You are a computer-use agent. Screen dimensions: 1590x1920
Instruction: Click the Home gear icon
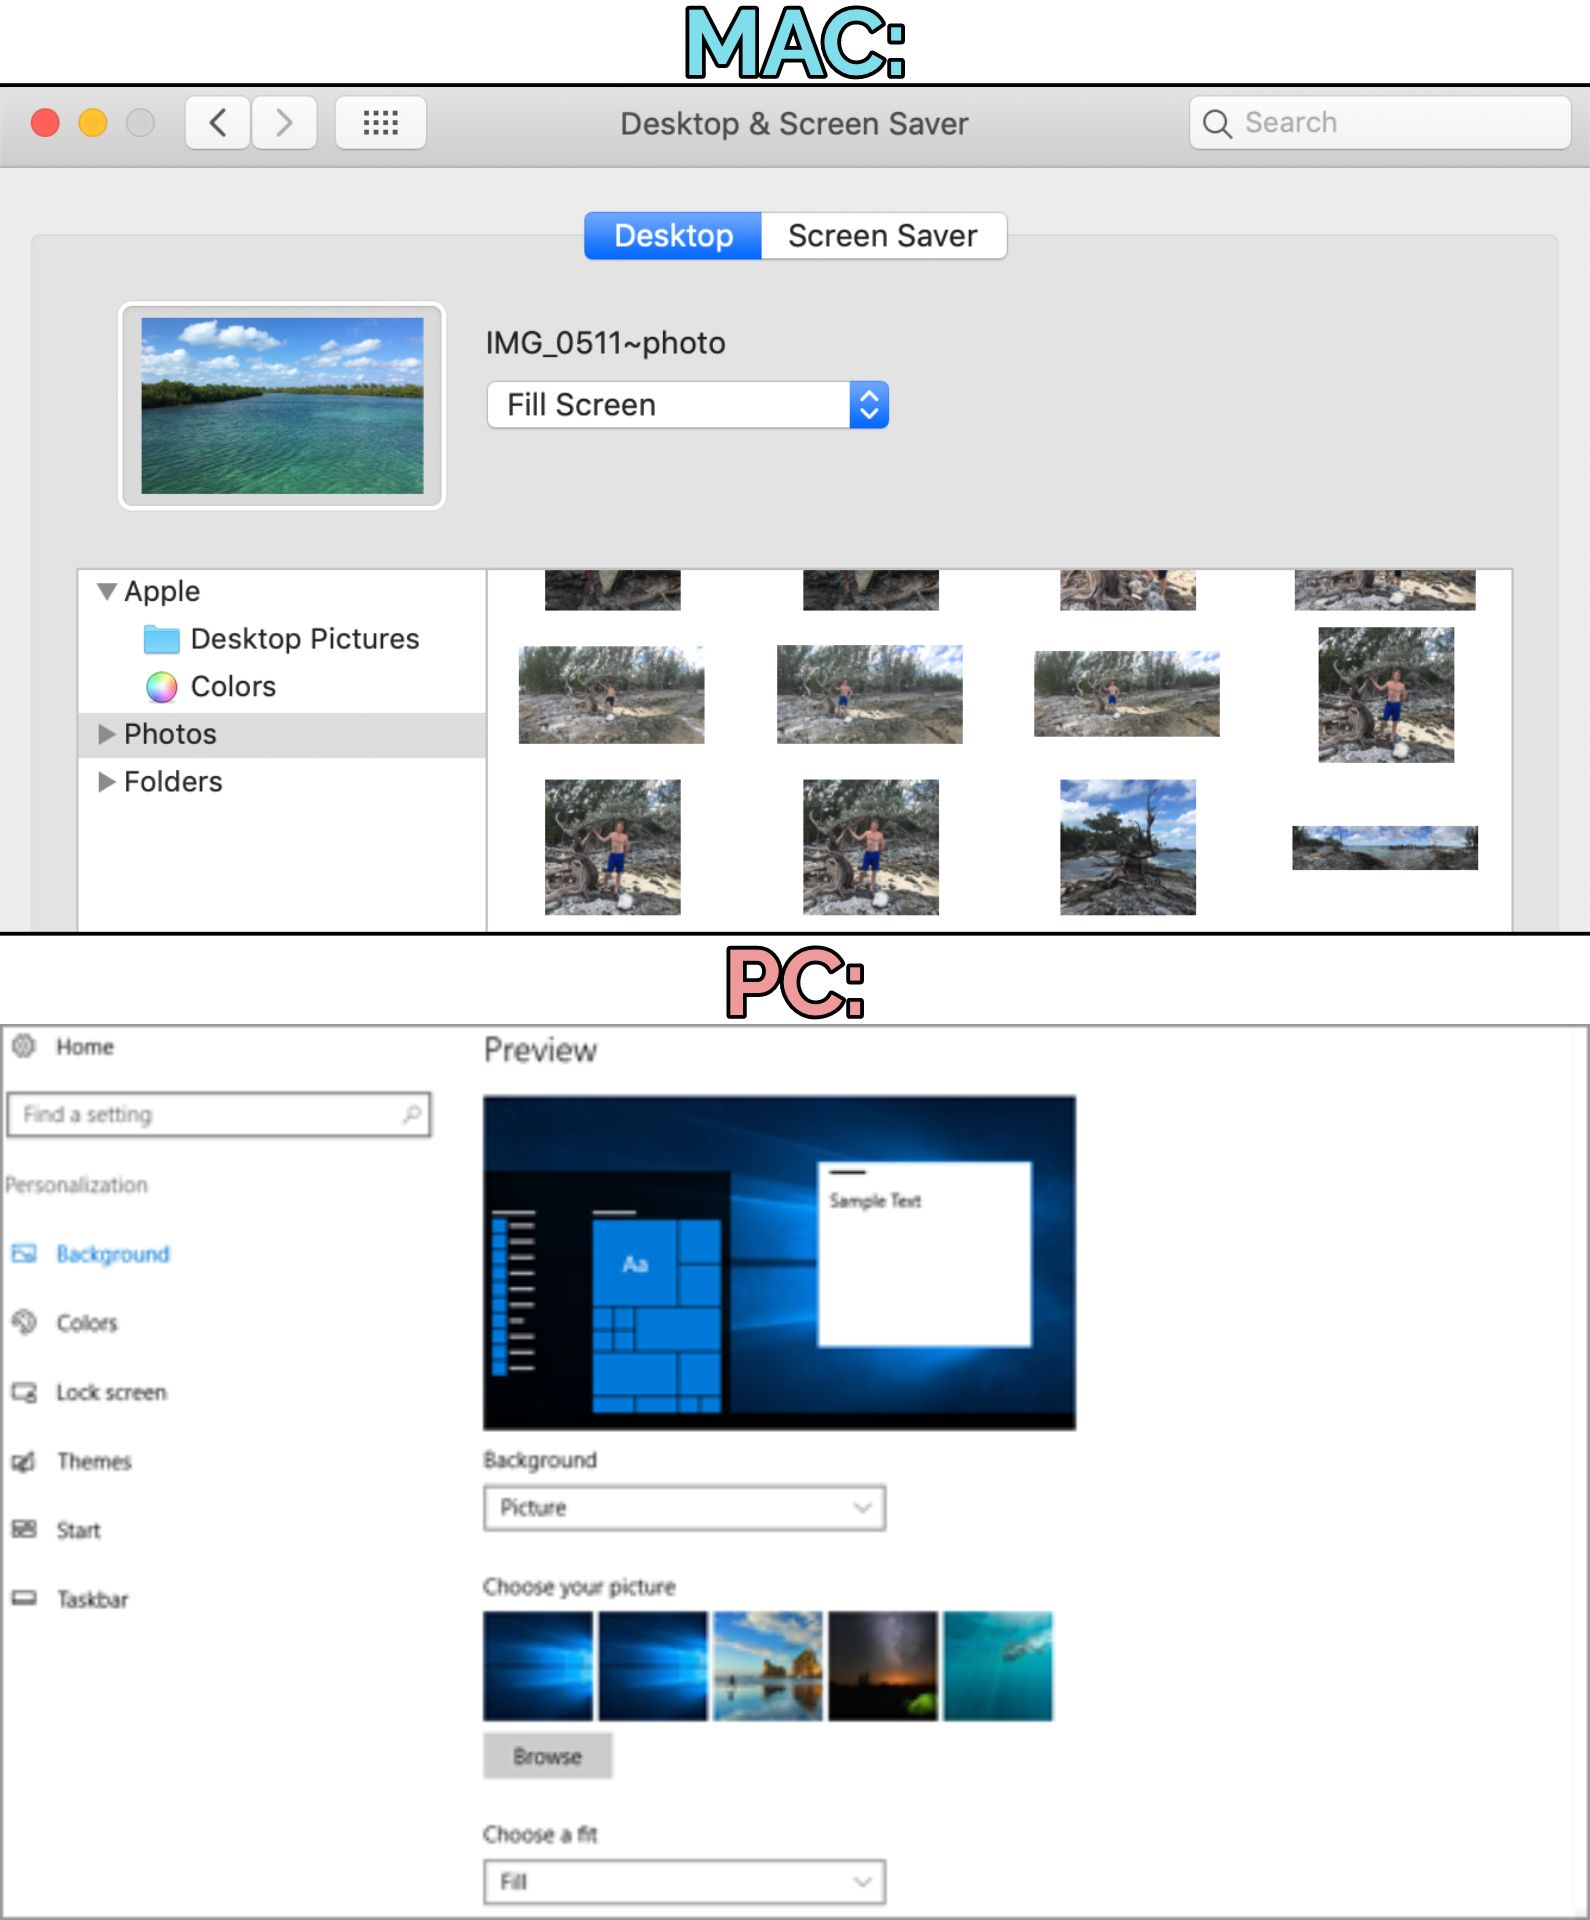24,1046
